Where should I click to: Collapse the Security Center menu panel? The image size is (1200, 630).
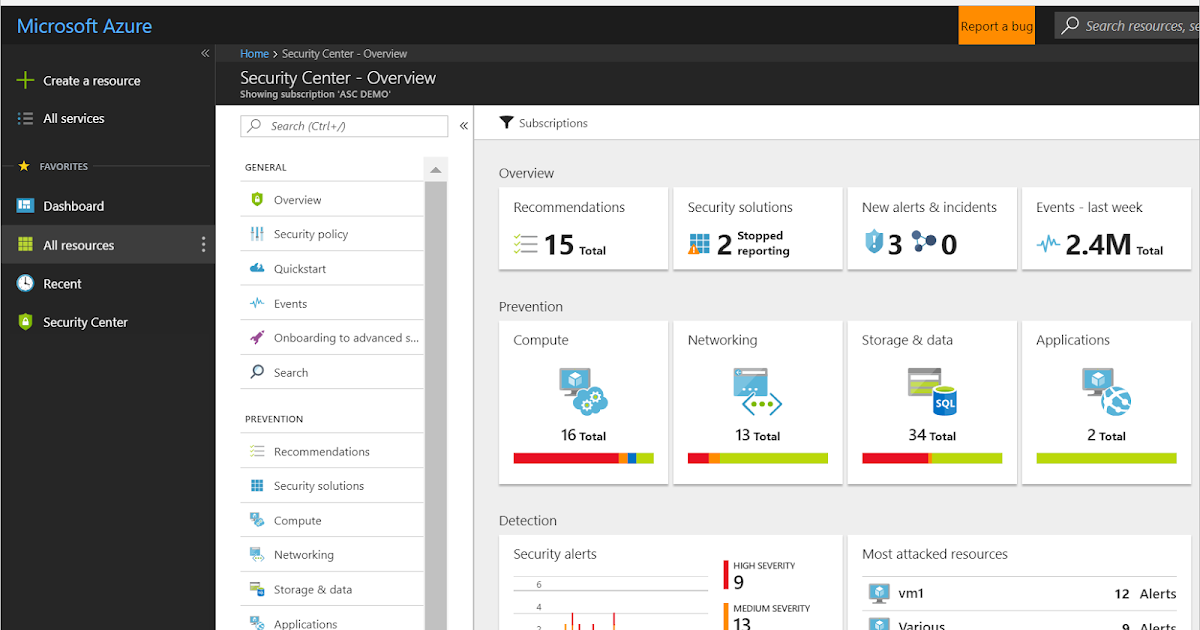463,125
